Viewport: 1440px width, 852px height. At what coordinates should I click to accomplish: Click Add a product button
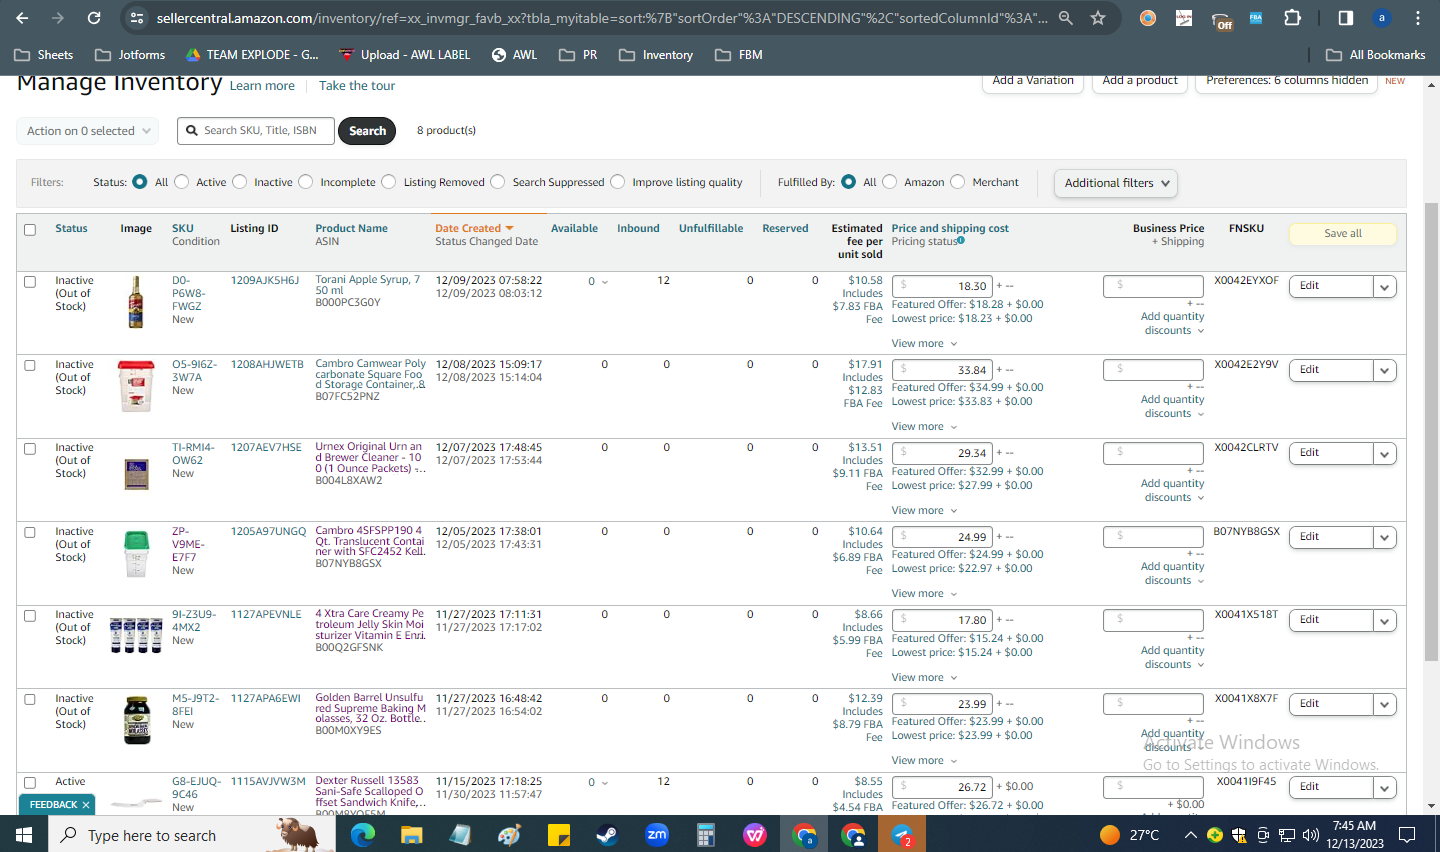(x=1140, y=82)
